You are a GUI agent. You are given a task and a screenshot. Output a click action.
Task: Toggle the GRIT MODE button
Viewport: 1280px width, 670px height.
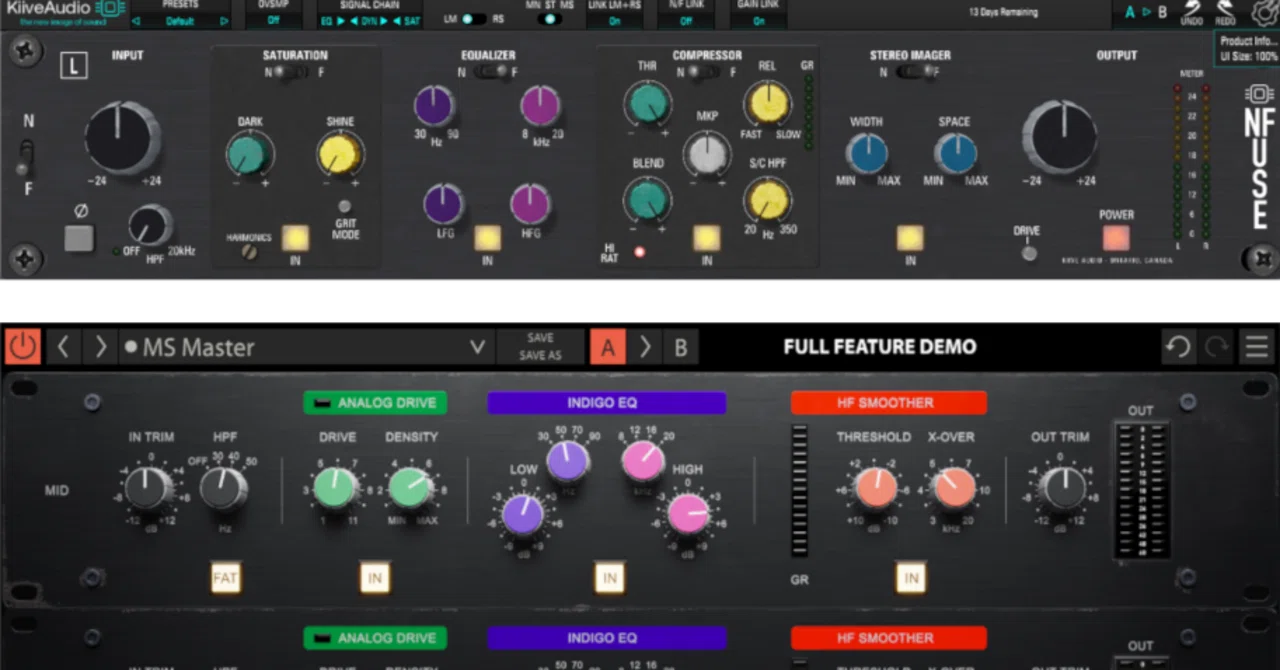[343, 206]
